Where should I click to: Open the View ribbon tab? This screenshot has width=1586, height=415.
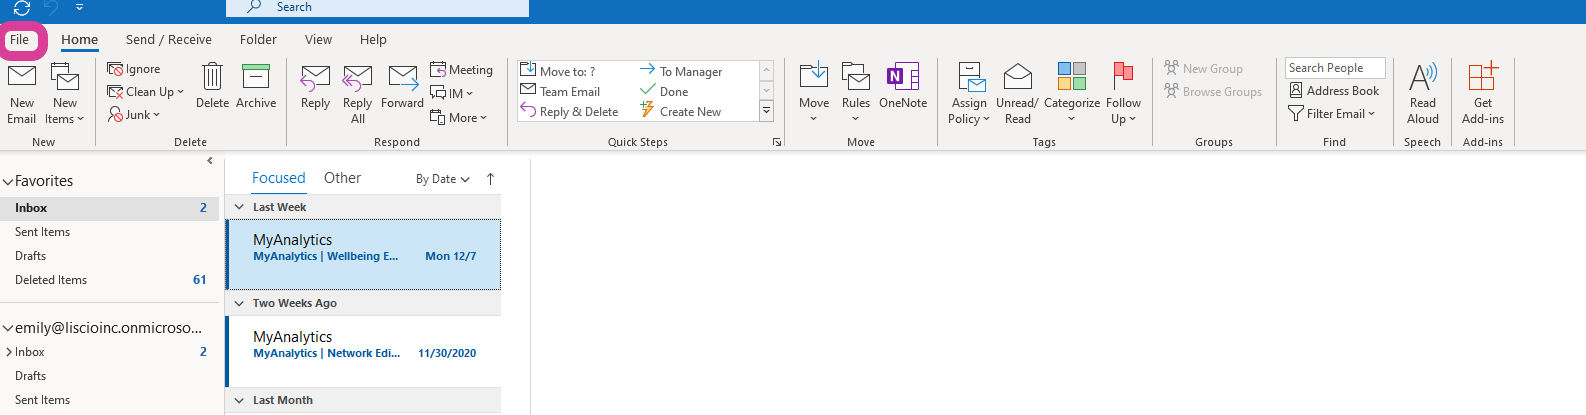318,40
